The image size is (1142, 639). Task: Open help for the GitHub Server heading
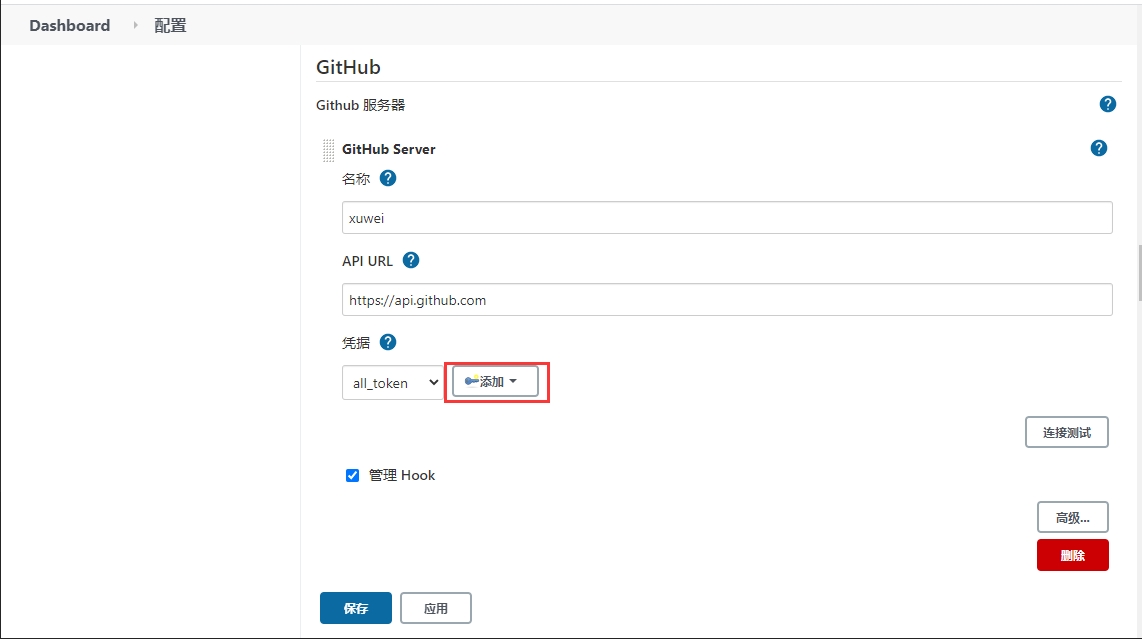[x=1098, y=148]
